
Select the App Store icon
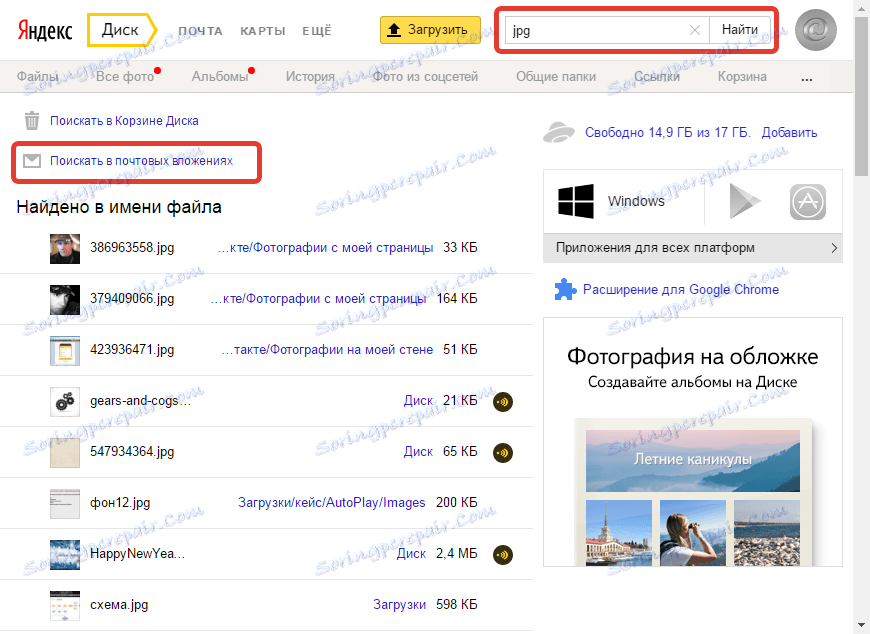[808, 202]
